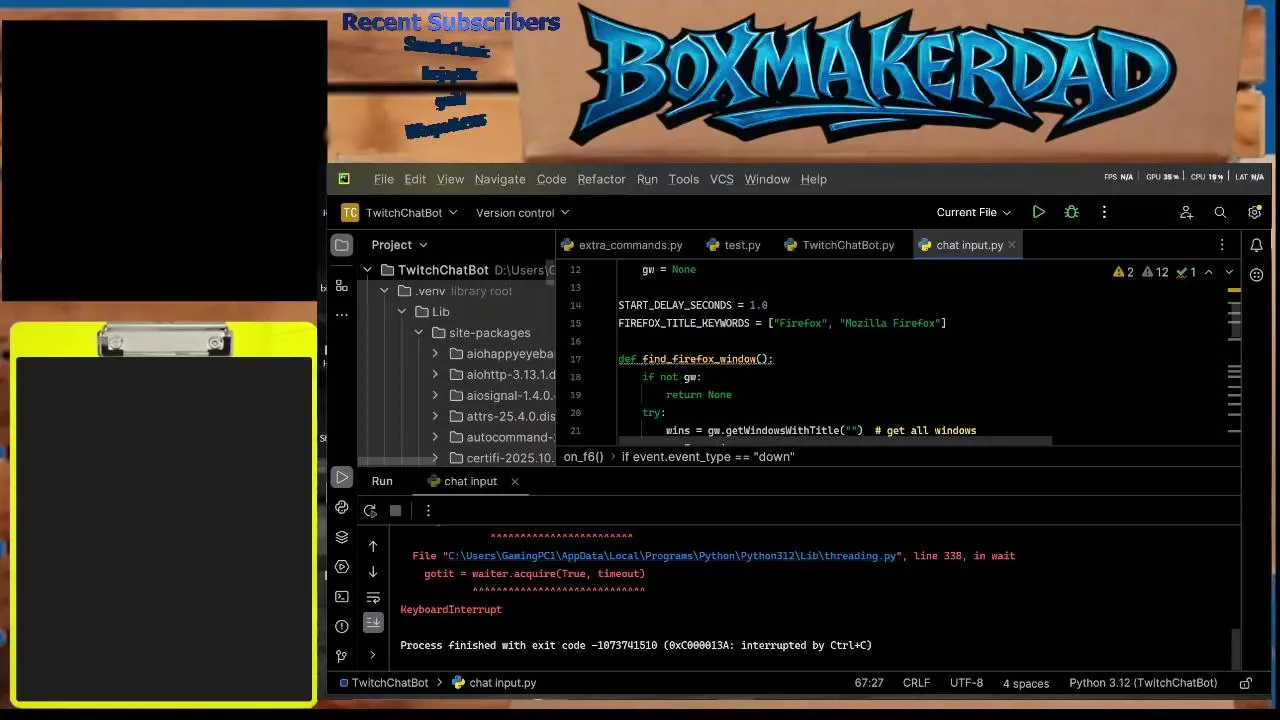Start debugging with the green bug icon
Screen dimensions: 1280x720
[x=1071, y=212]
